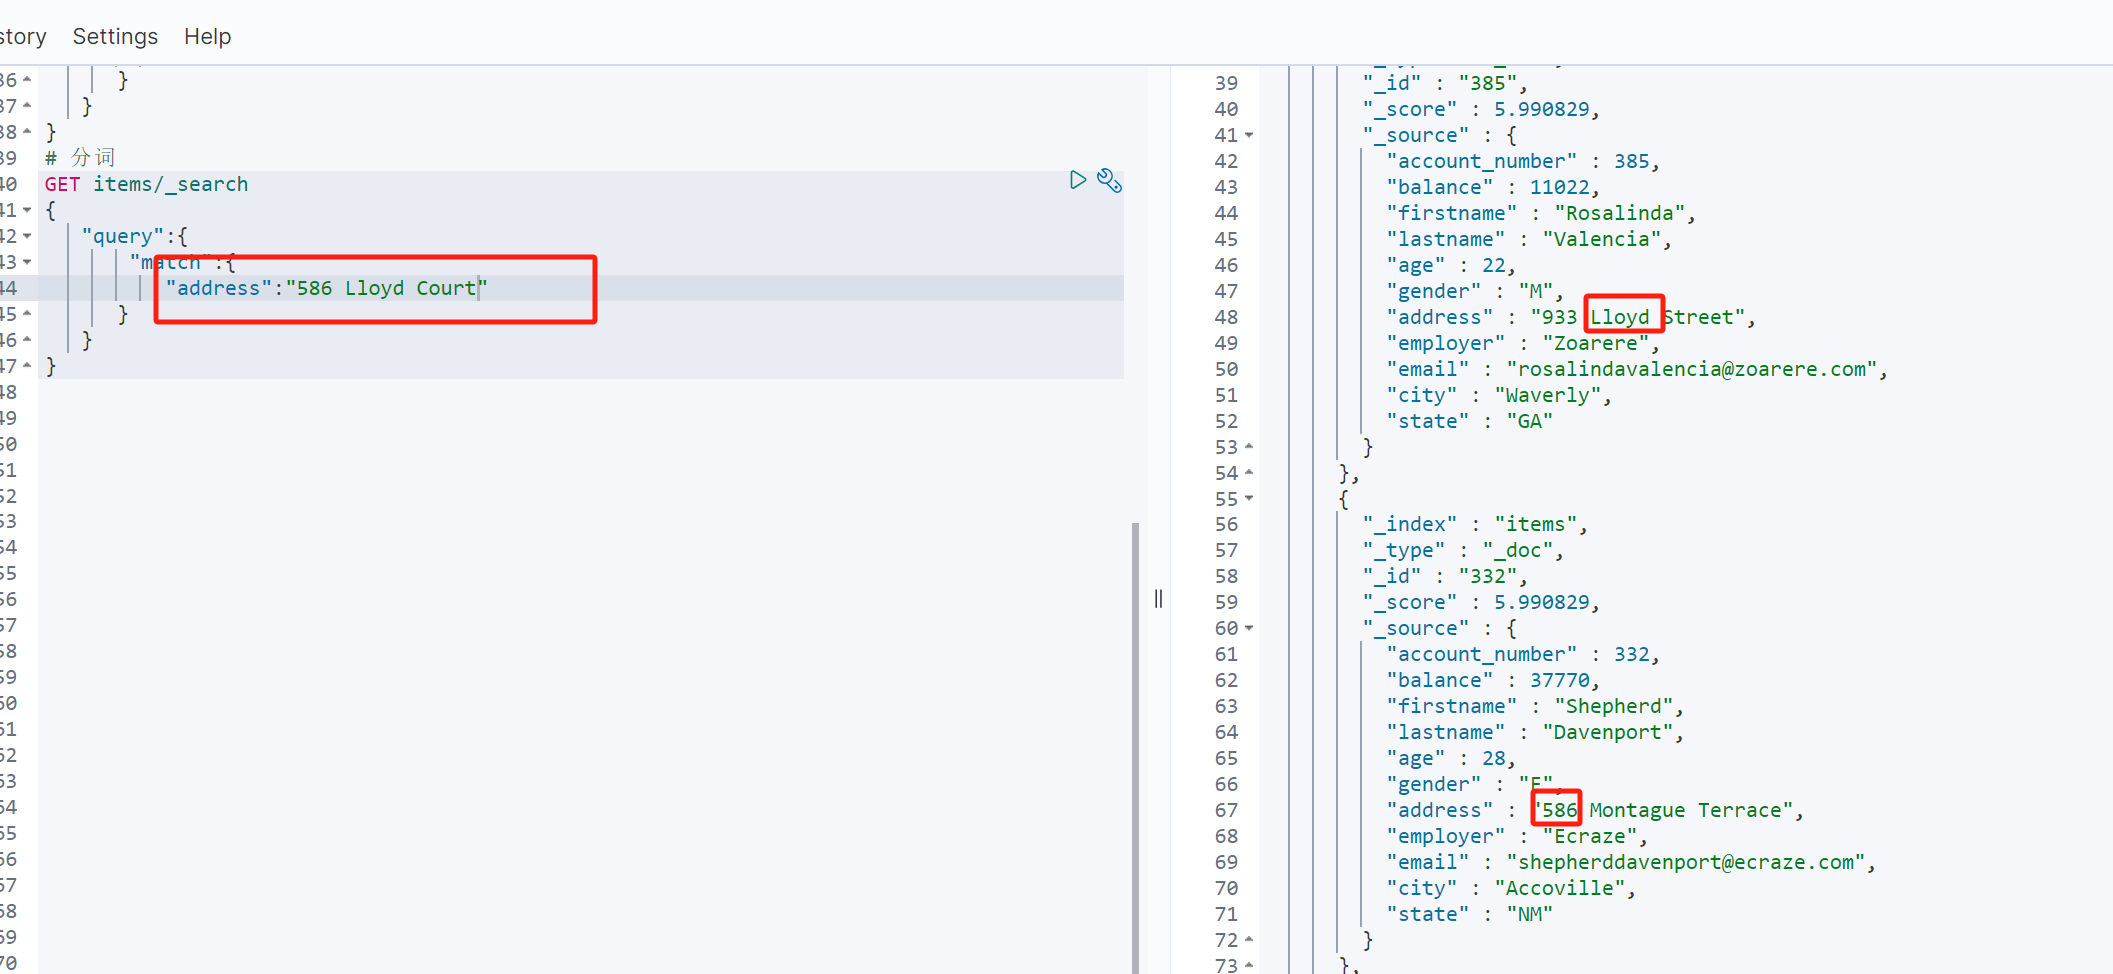
Task: Click the "firstname" : "Rosalinda" line
Action: [x=1541, y=213]
